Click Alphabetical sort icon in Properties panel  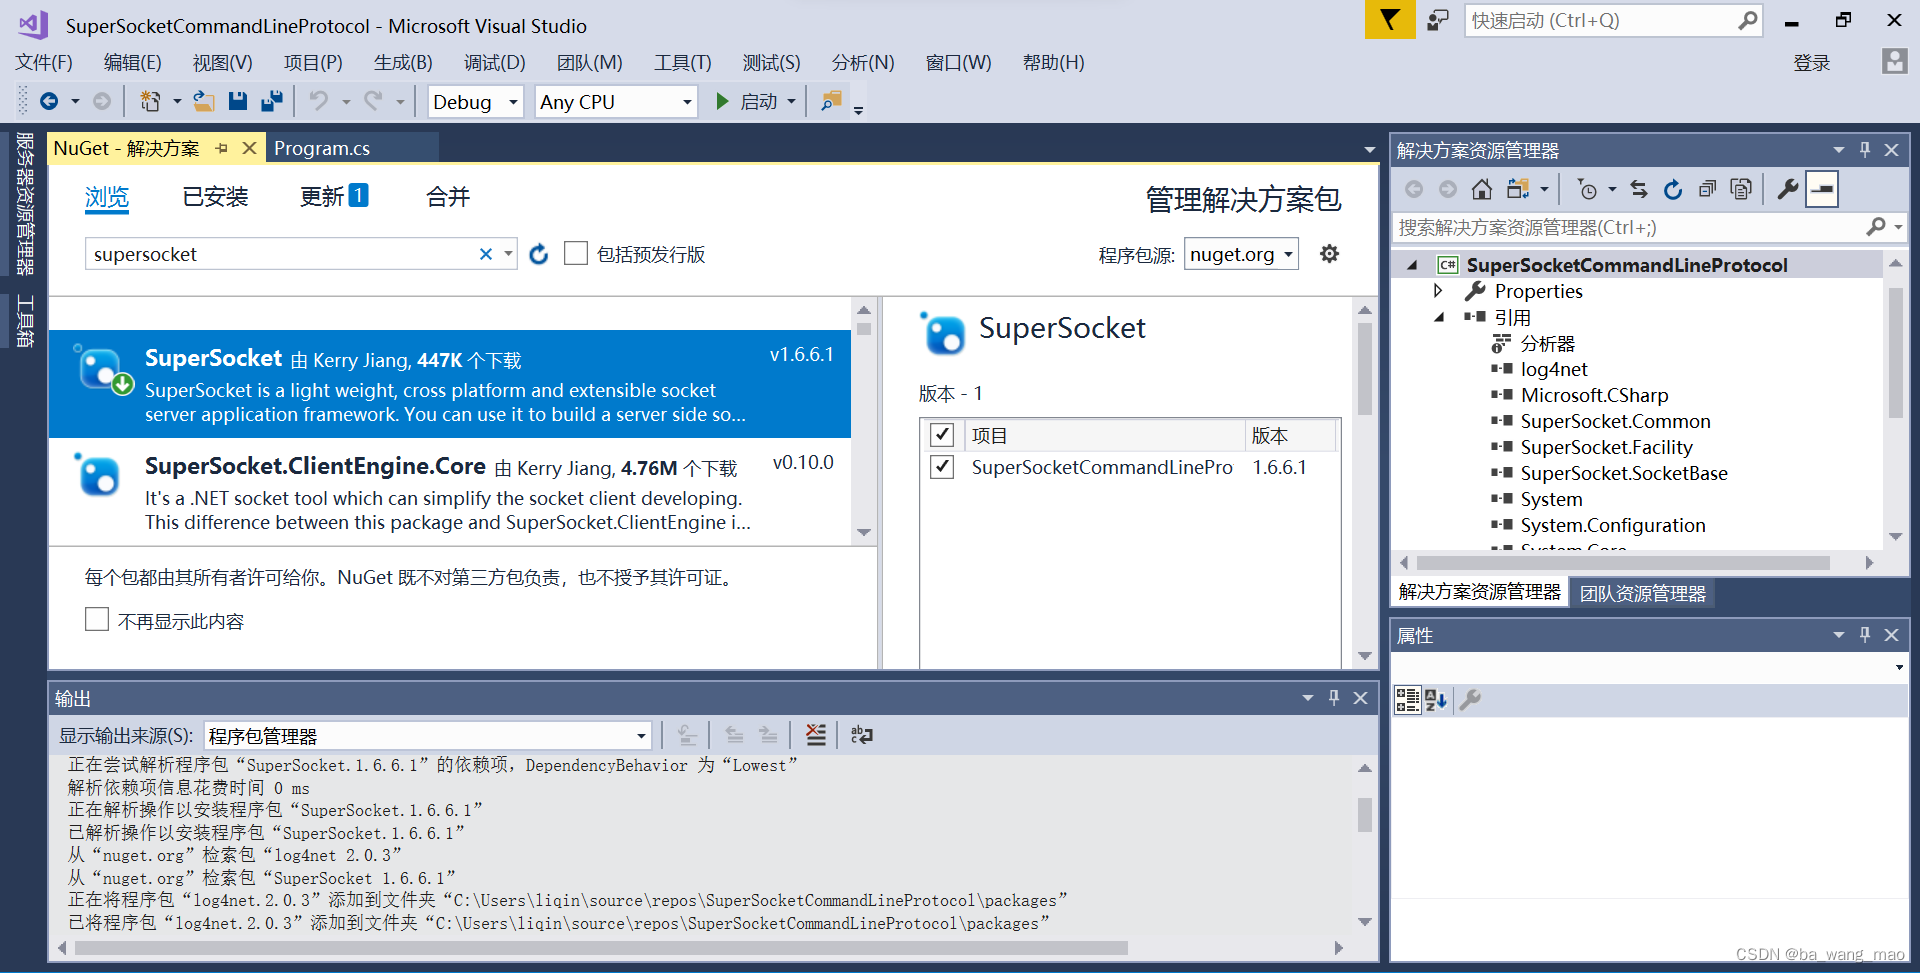click(1436, 700)
